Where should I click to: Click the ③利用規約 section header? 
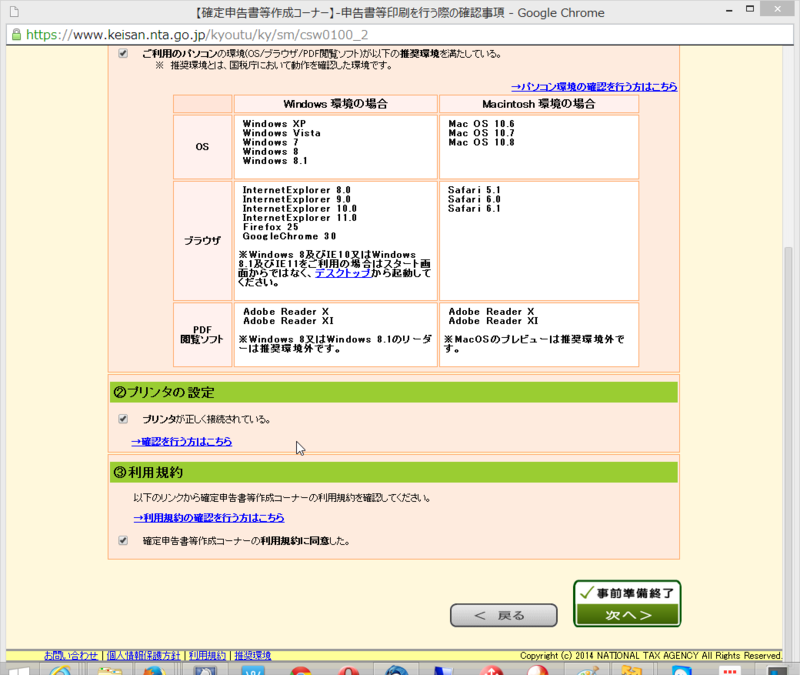[394, 472]
